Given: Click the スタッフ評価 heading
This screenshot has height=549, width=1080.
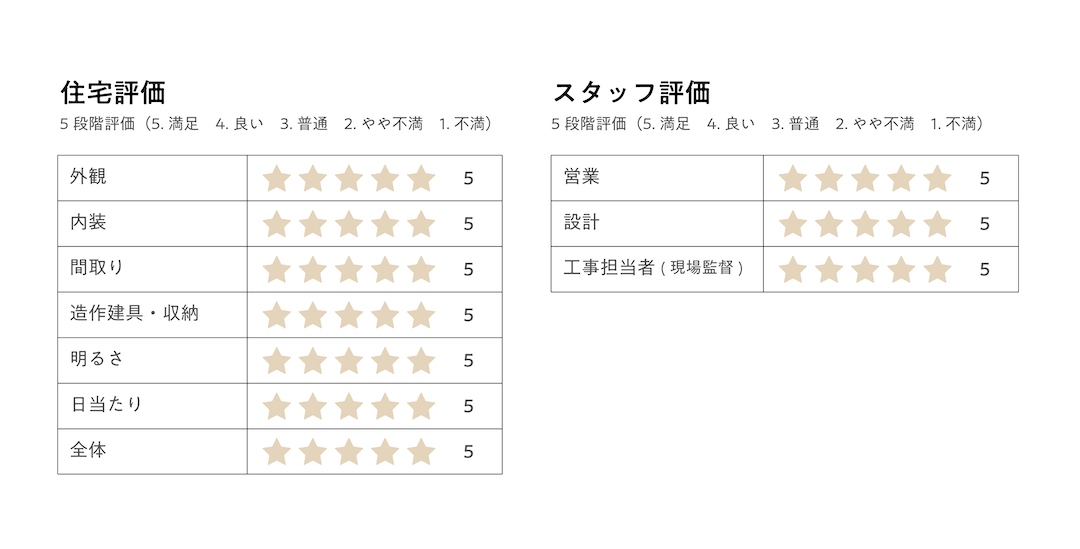Looking at the screenshot, I should pyautogui.click(x=632, y=92).
